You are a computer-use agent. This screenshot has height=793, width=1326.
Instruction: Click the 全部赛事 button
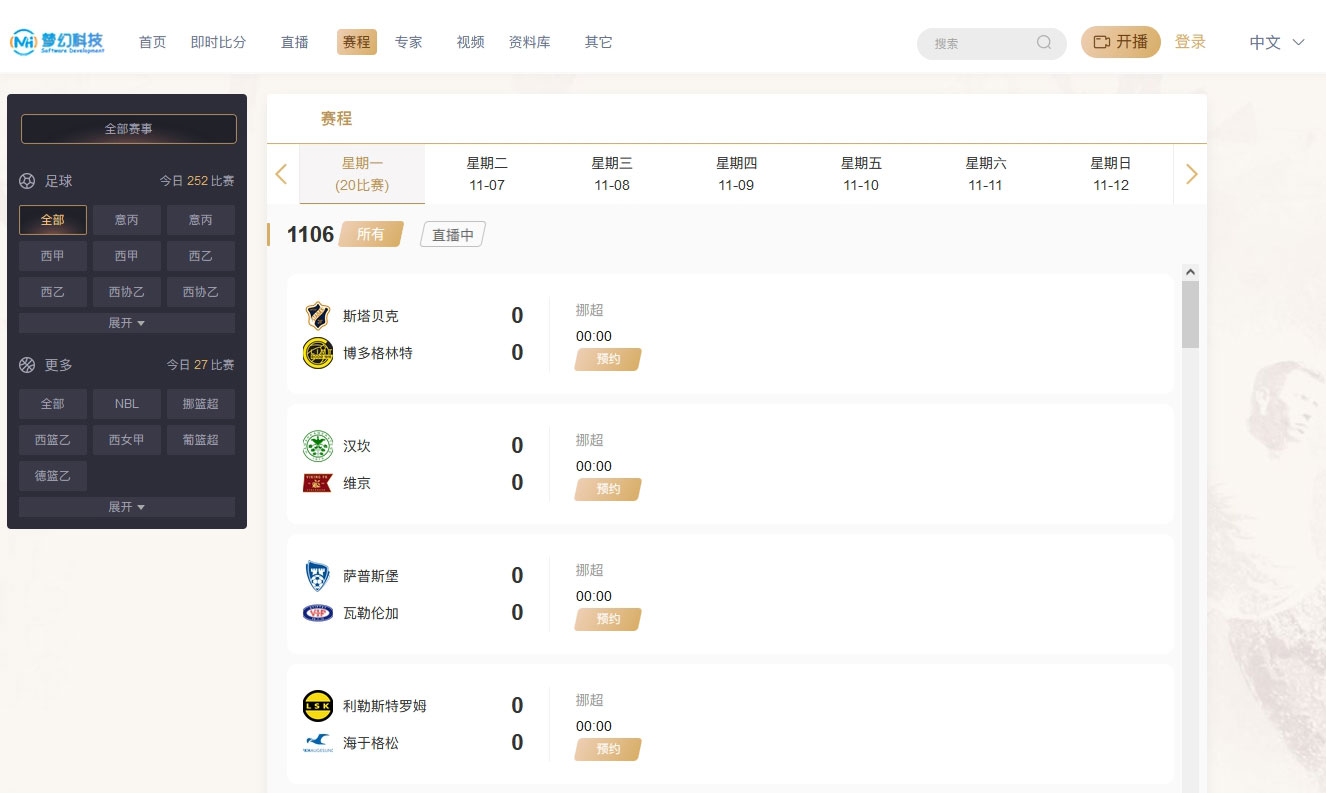(x=129, y=129)
